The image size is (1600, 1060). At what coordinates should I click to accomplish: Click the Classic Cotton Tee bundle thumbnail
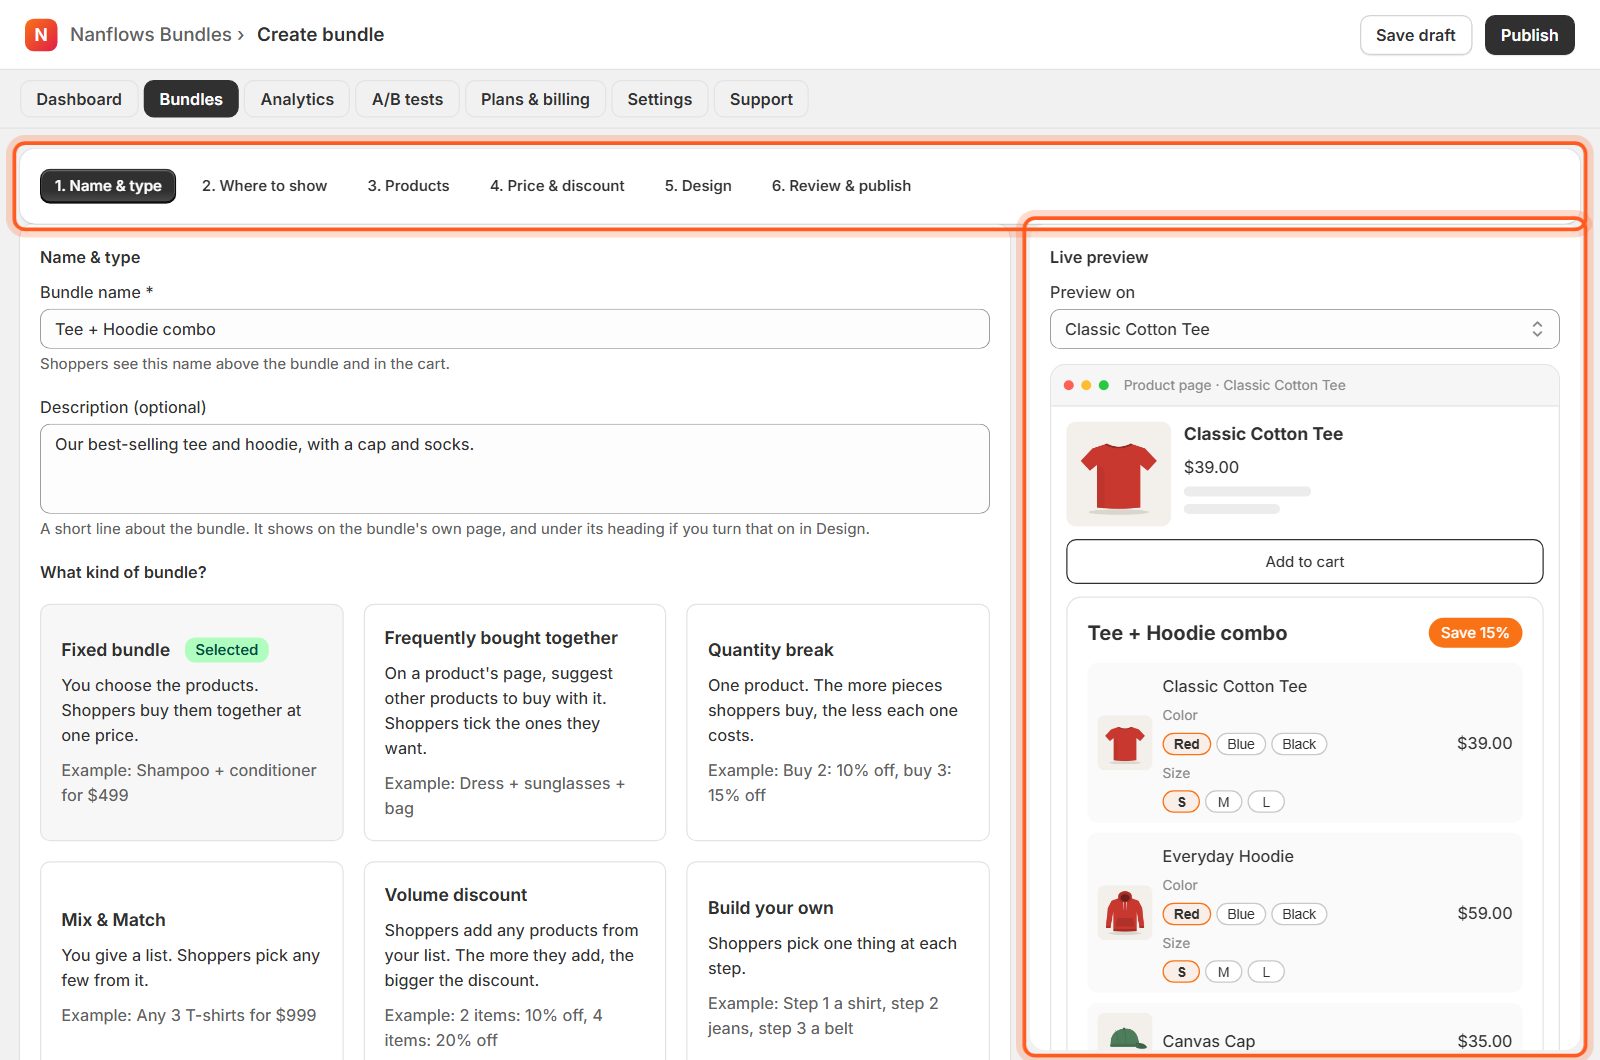pyautogui.click(x=1125, y=743)
